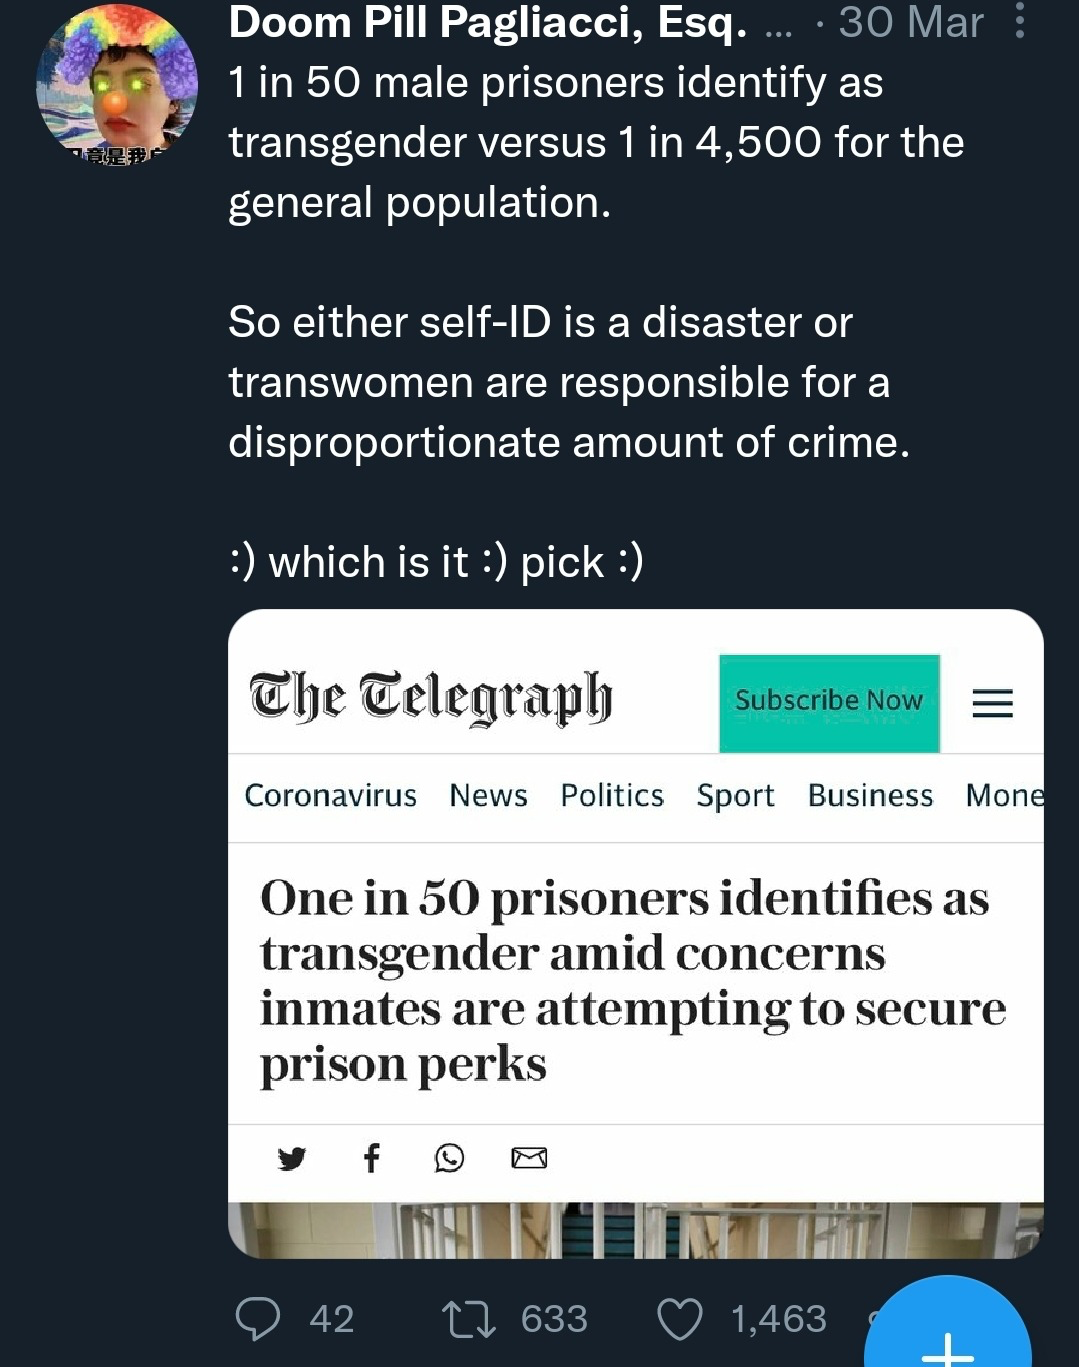Go to the Politics section
Viewport: 1079px width, 1367px height.
(x=612, y=796)
